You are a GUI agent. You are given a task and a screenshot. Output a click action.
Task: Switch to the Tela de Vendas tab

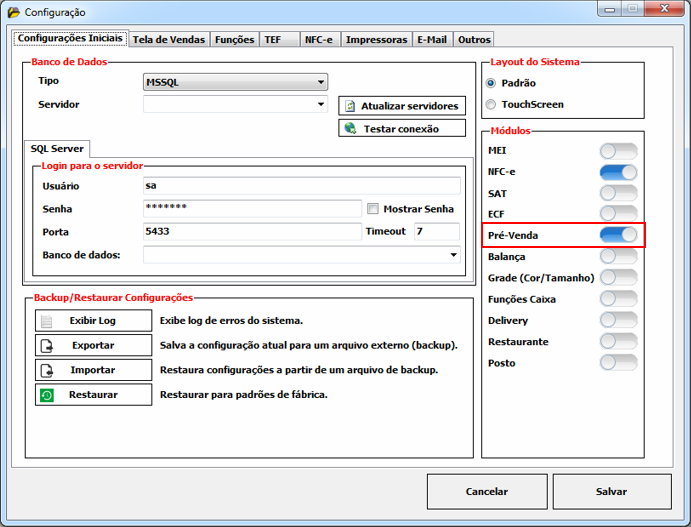(x=169, y=40)
